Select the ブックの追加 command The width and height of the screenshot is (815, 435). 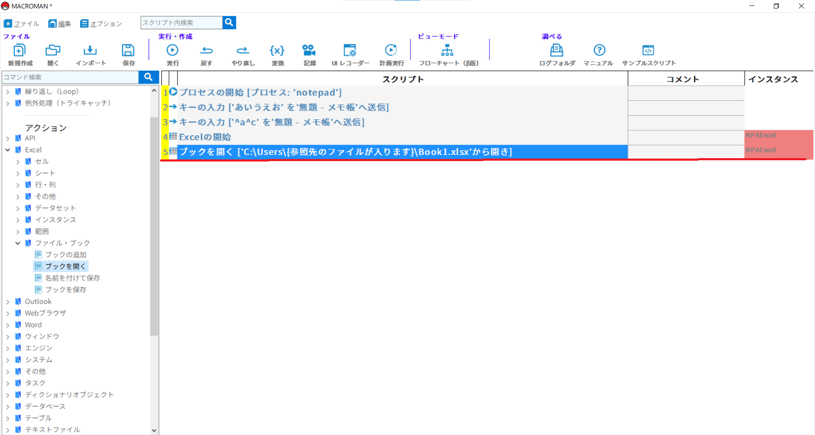click(x=65, y=255)
